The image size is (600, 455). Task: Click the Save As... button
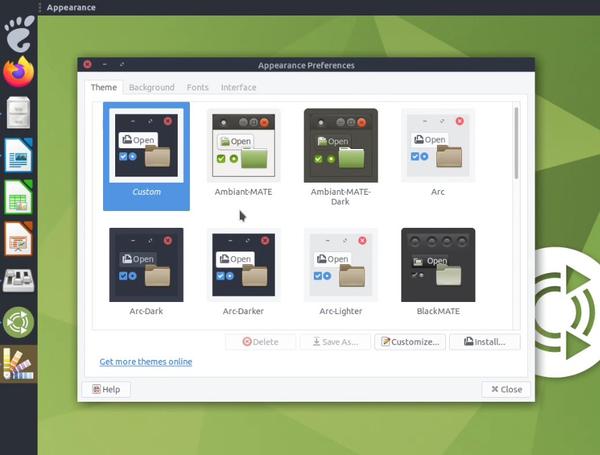tap(335, 342)
